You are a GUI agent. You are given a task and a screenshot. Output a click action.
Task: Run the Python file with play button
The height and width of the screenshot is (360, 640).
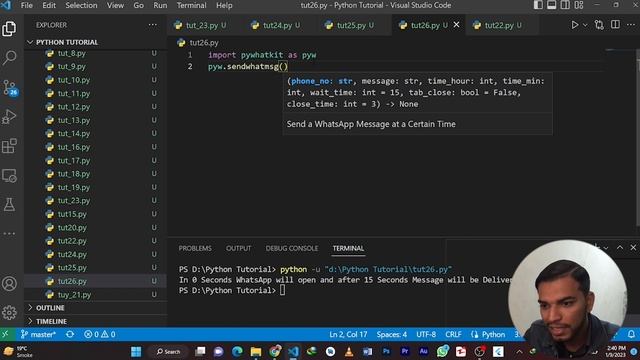click(575, 25)
